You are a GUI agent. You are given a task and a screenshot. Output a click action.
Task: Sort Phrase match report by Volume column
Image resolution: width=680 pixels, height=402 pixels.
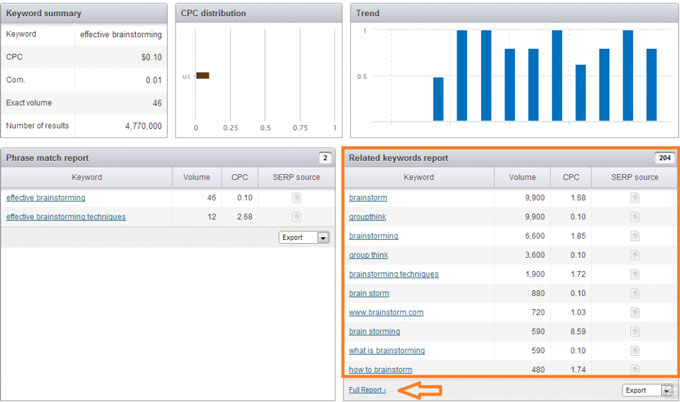point(196,177)
